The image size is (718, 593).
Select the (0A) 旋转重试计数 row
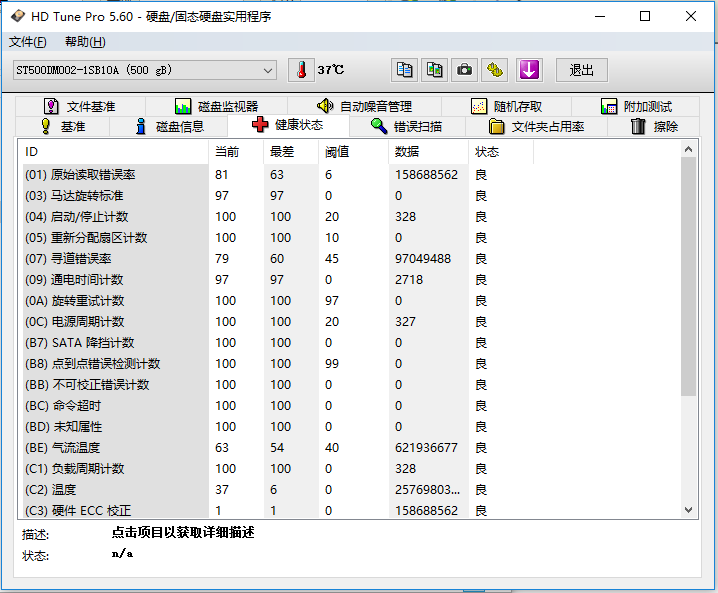click(x=277, y=301)
